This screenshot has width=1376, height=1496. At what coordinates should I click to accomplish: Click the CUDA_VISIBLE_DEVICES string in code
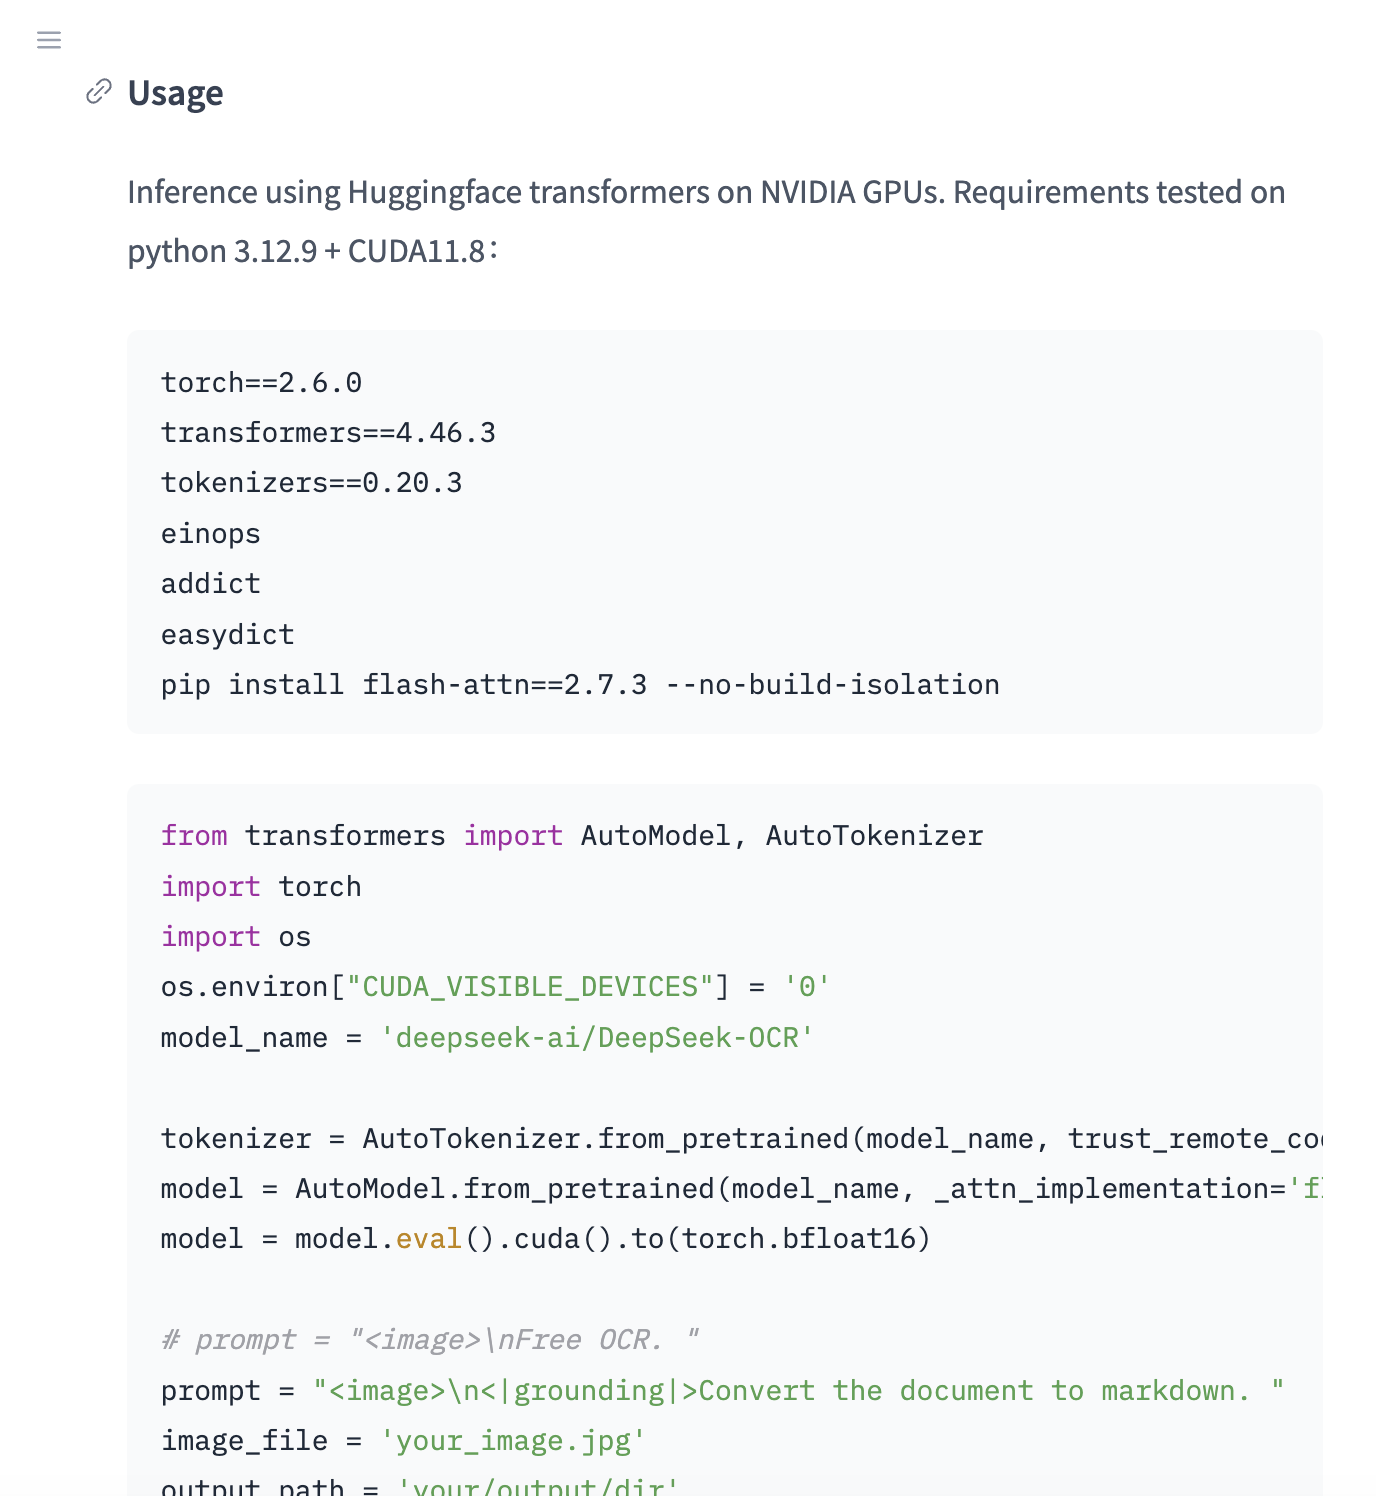click(x=530, y=987)
